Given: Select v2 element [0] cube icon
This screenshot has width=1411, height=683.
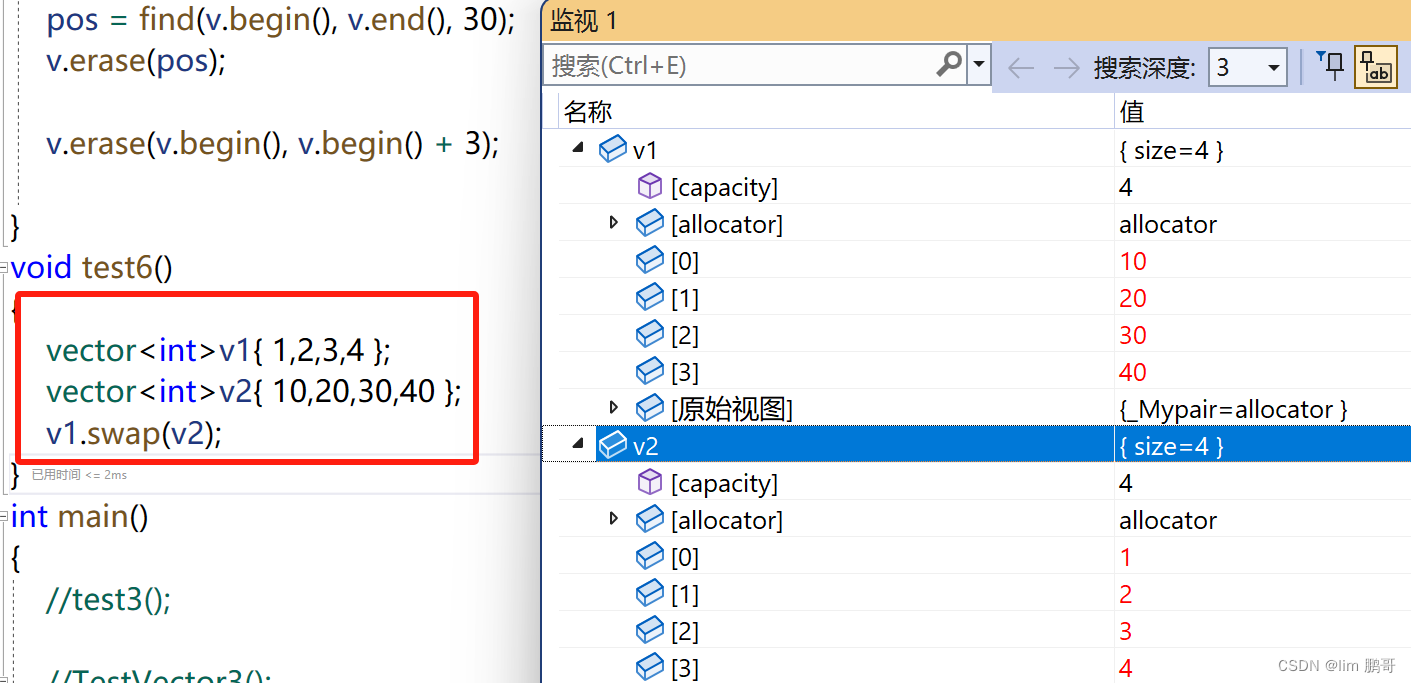Looking at the screenshot, I should coord(650,556).
